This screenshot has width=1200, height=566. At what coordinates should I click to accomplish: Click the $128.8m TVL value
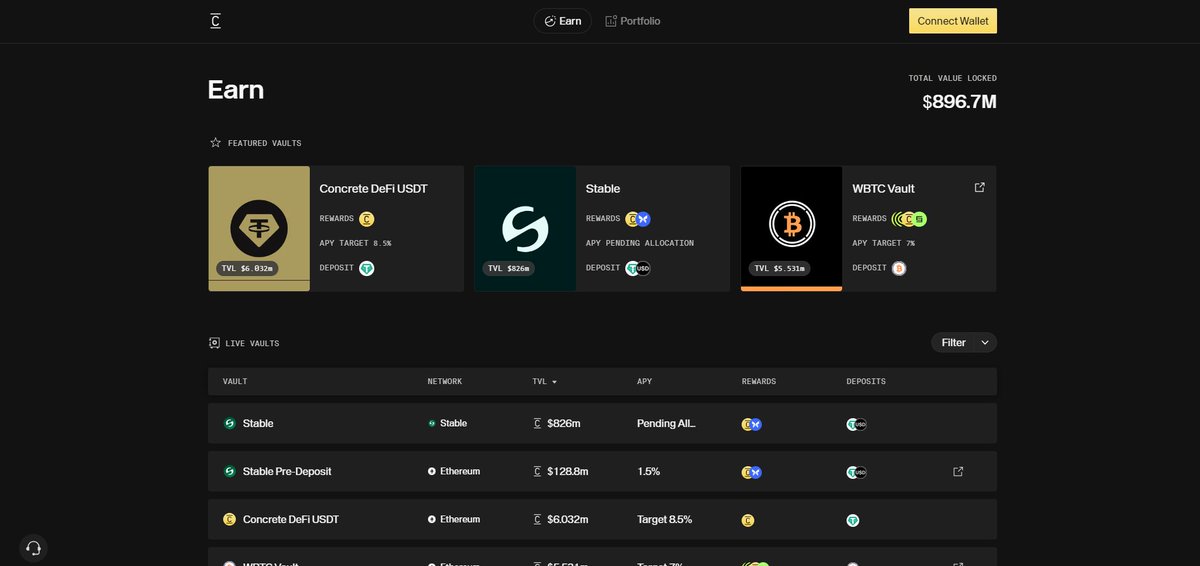568,471
